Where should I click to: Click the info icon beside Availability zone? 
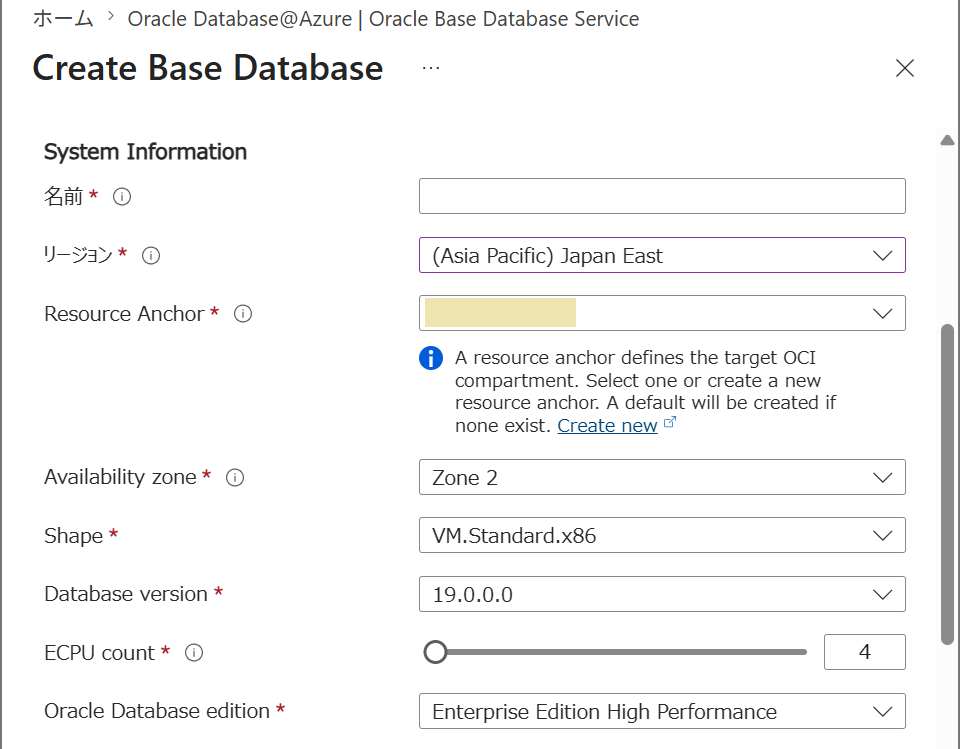click(235, 477)
